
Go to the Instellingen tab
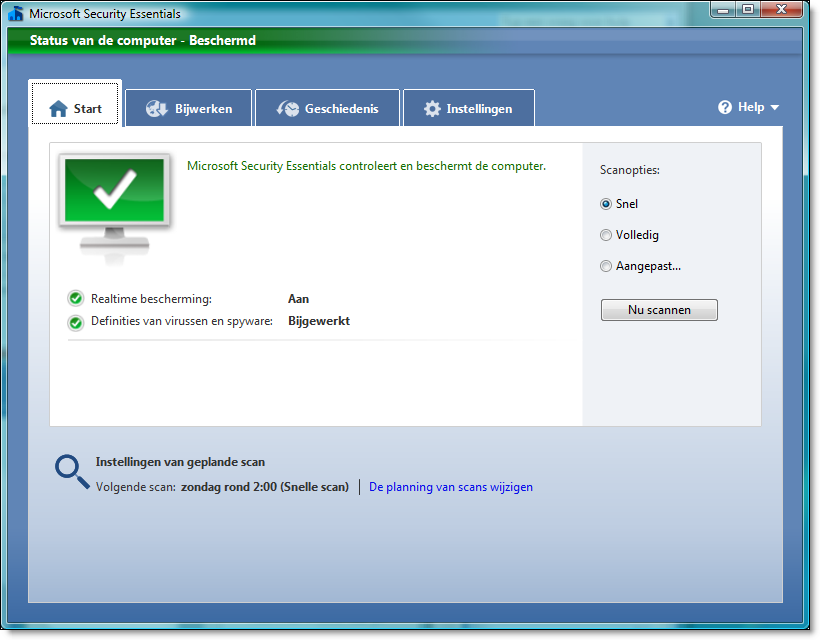coord(469,108)
